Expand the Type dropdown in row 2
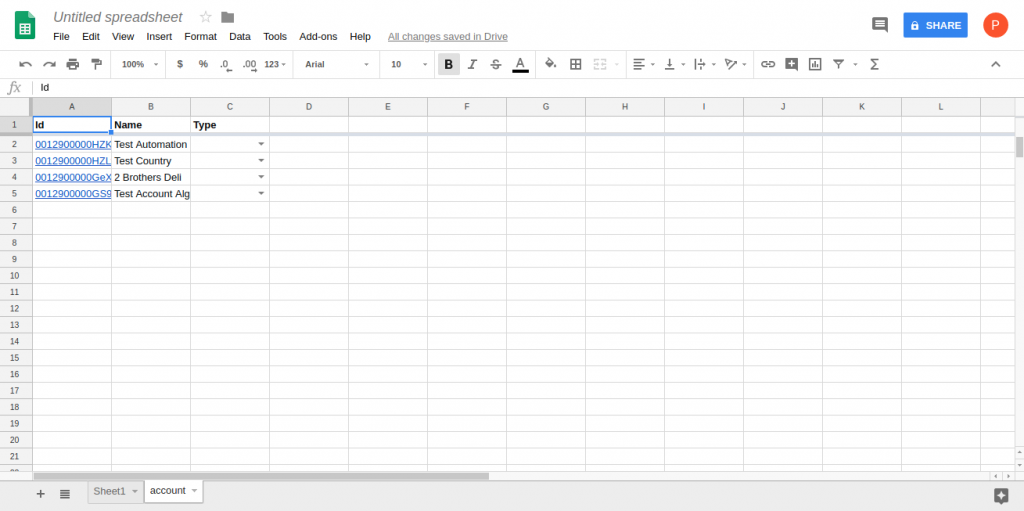 pos(261,144)
